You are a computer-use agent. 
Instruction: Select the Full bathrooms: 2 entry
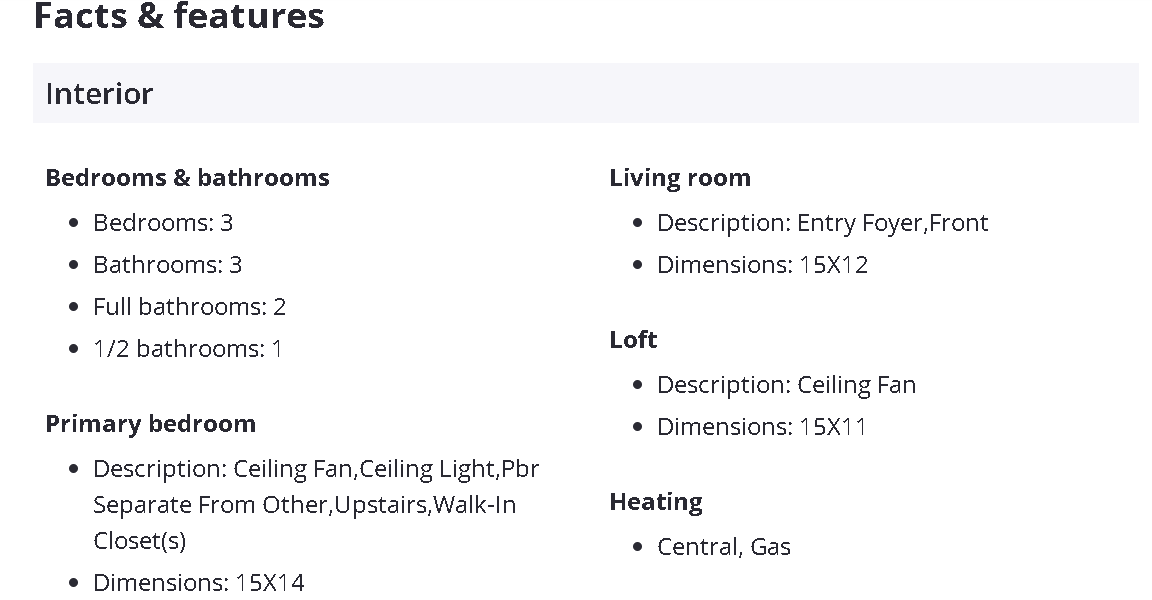tap(190, 307)
